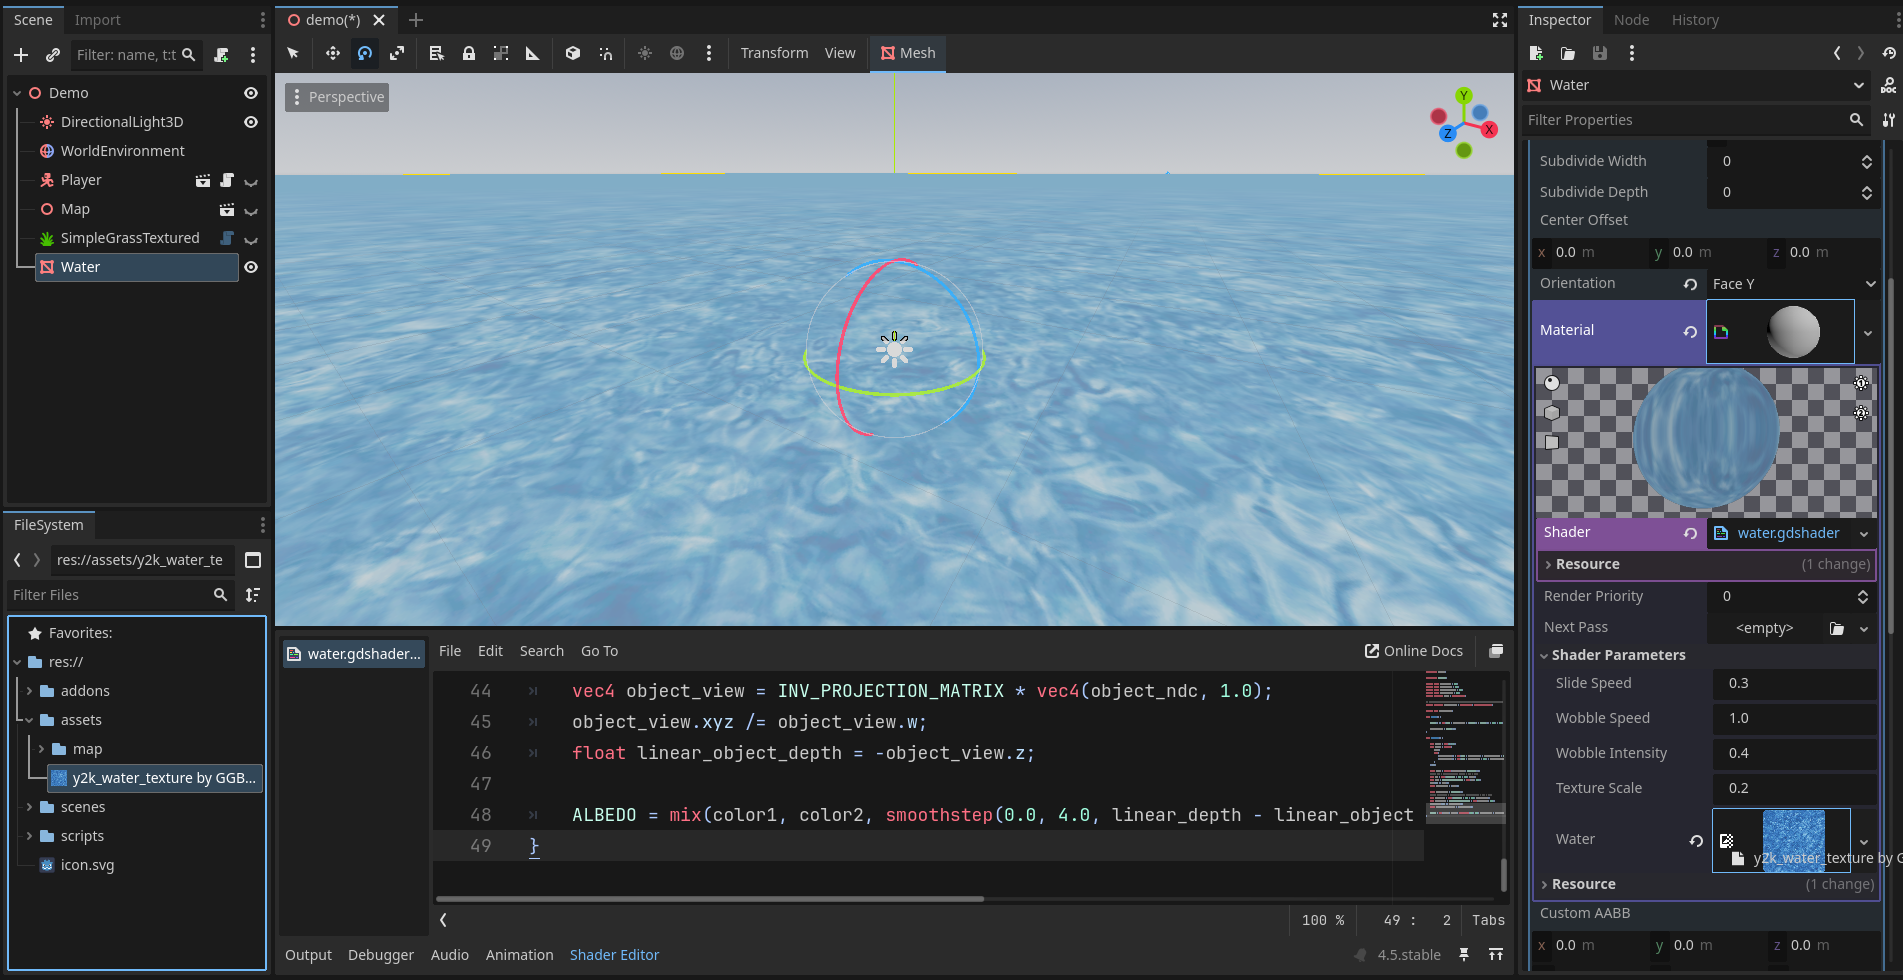This screenshot has height=980, width=1903.
Task: Activate the Rotate mode tool
Action: pyautogui.click(x=365, y=53)
